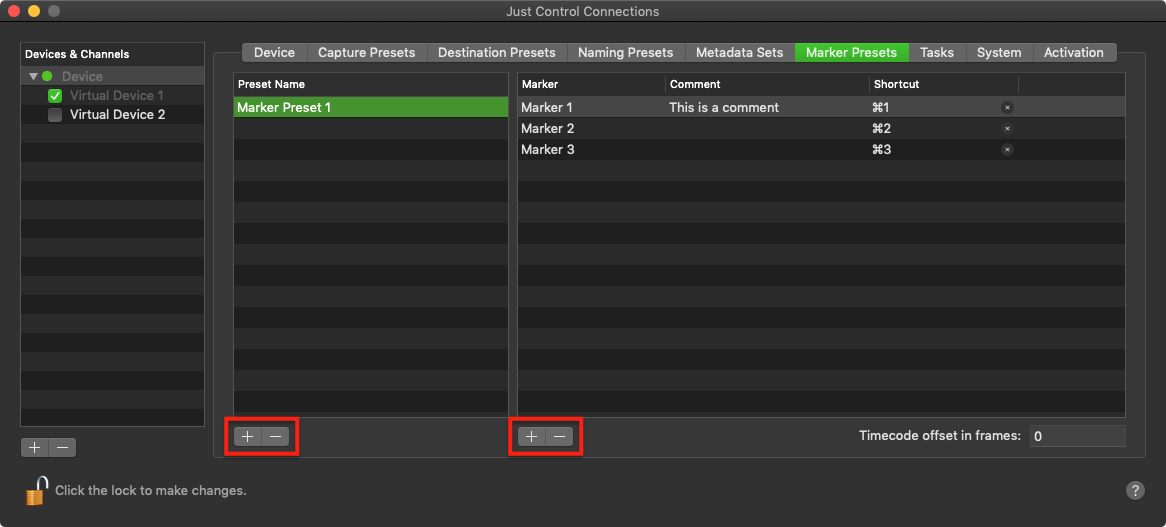The image size is (1166, 527).
Task: Clear the shortcut for Marker 3
Action: [x=1007, y=149]
